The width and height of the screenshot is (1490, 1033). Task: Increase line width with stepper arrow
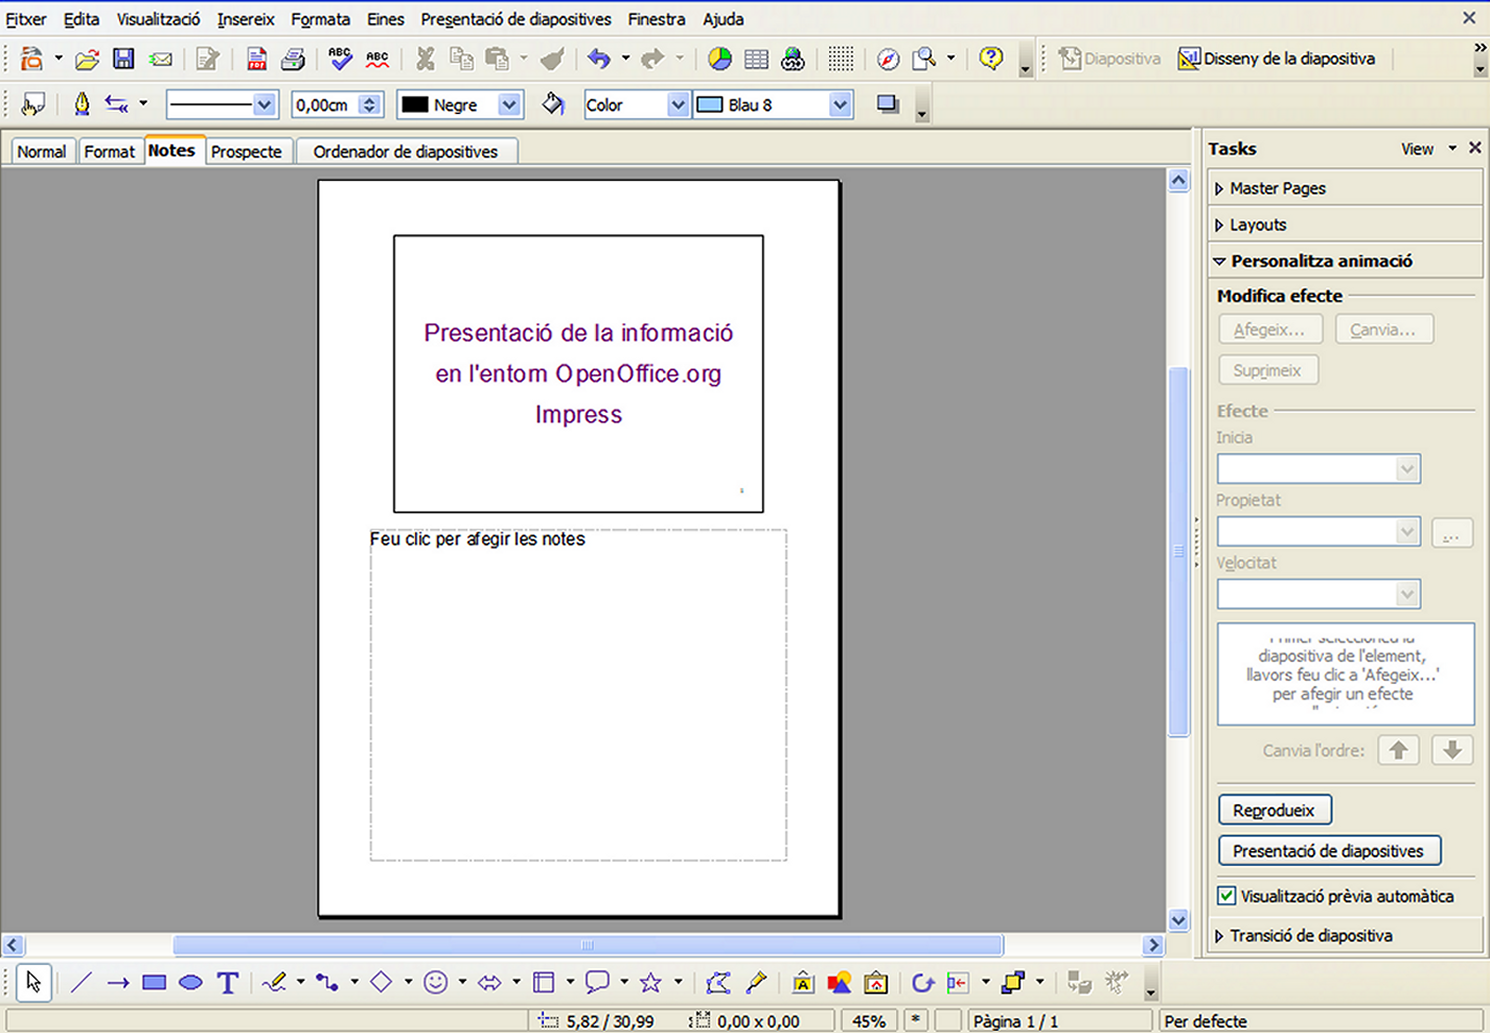pos(371,99)
